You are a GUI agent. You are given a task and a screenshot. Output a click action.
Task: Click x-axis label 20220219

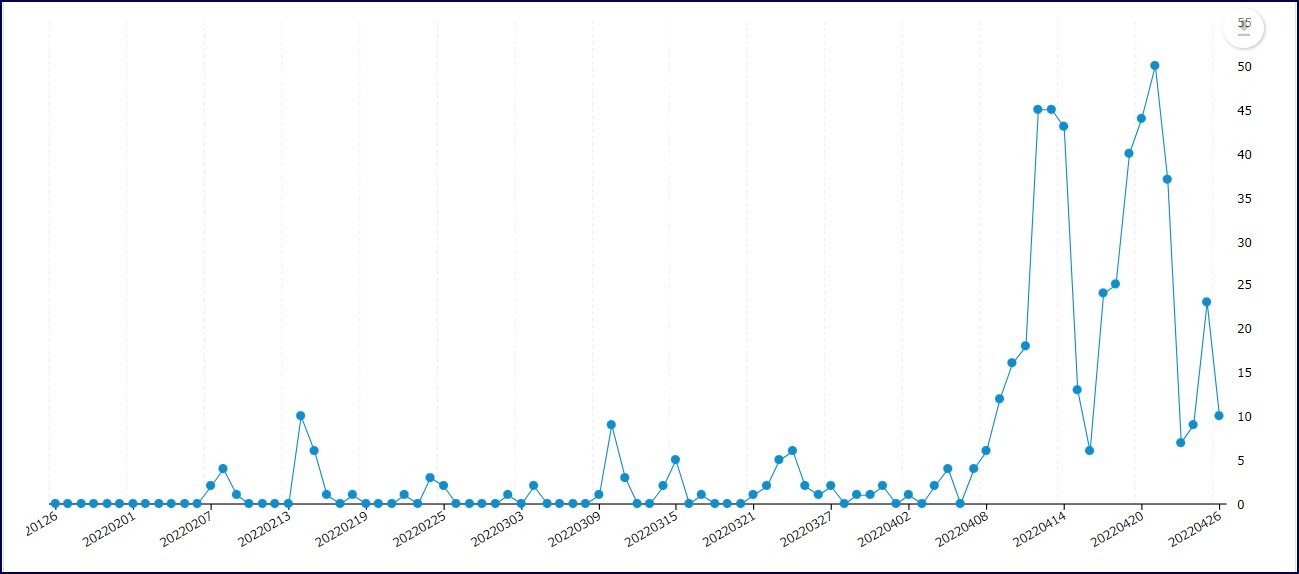click(341, 528)
